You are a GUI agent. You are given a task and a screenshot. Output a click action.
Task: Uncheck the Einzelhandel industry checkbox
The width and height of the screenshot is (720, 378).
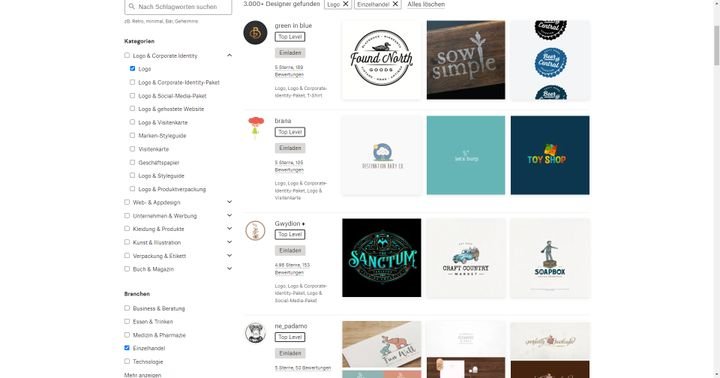pos(127,348)
